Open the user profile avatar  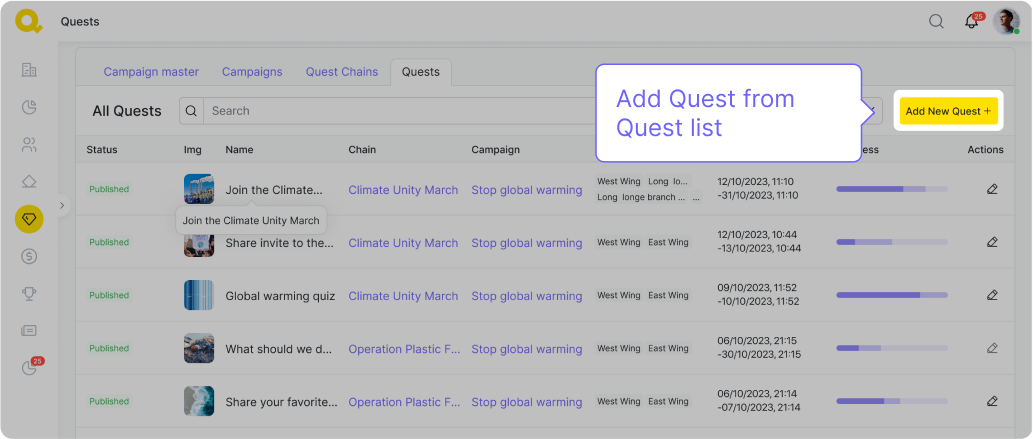pyautogui.click(x=1006, y=22)
